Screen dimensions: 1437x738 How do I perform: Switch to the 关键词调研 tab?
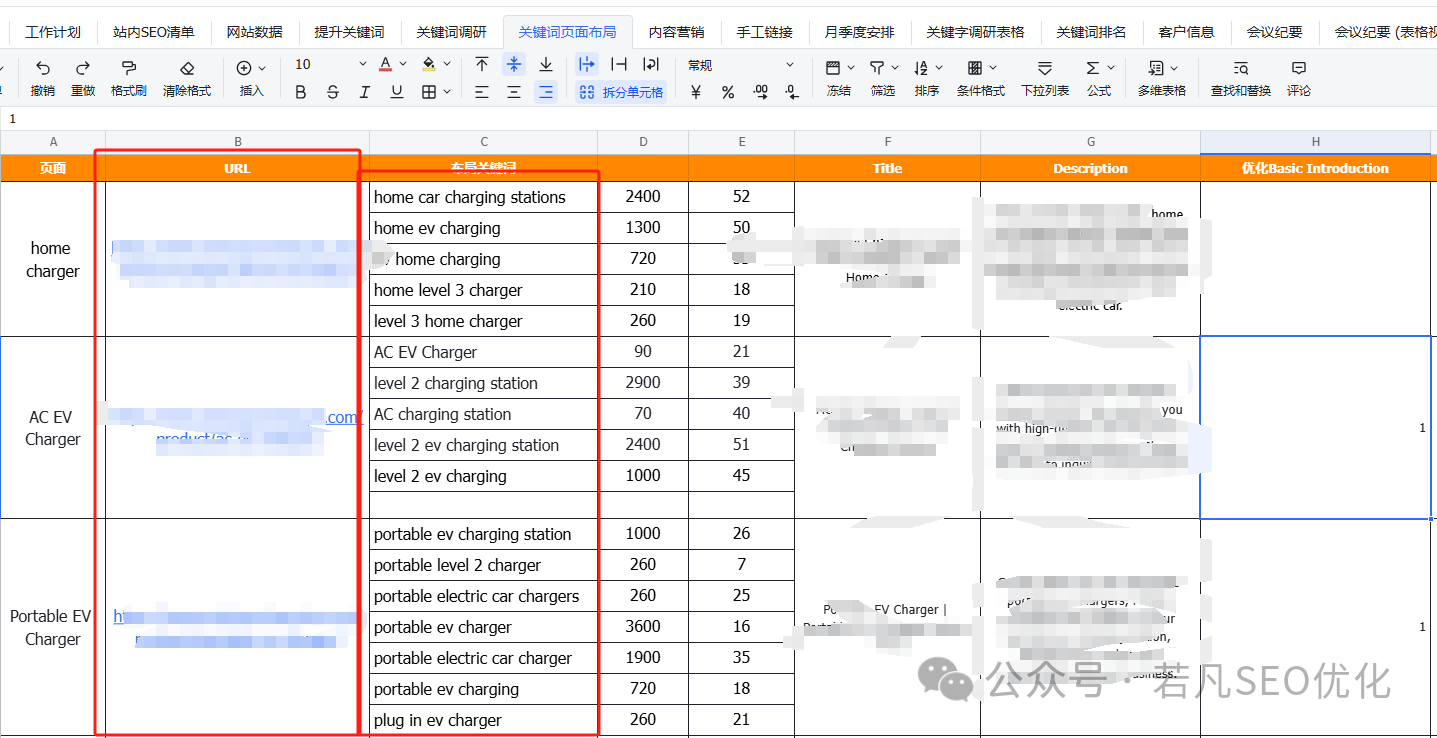click(x=451, y=32)
